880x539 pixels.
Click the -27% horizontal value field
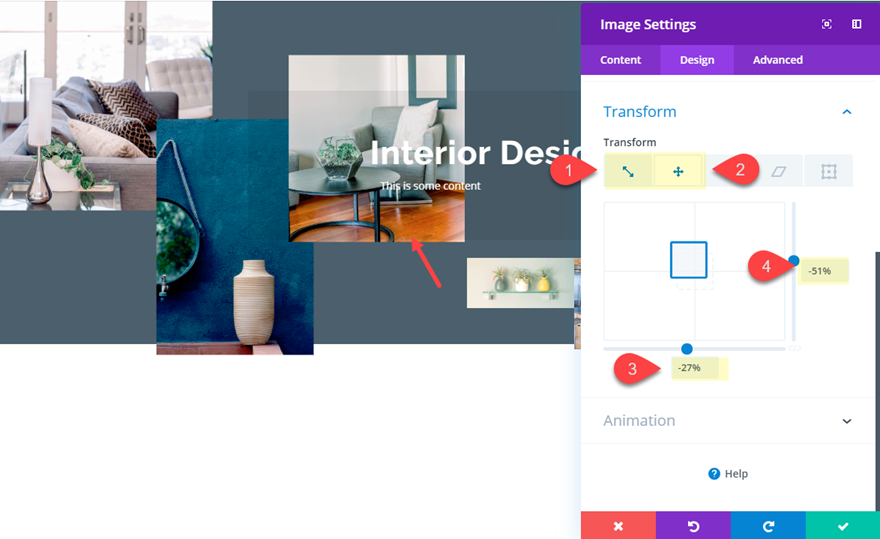[695, 368]
